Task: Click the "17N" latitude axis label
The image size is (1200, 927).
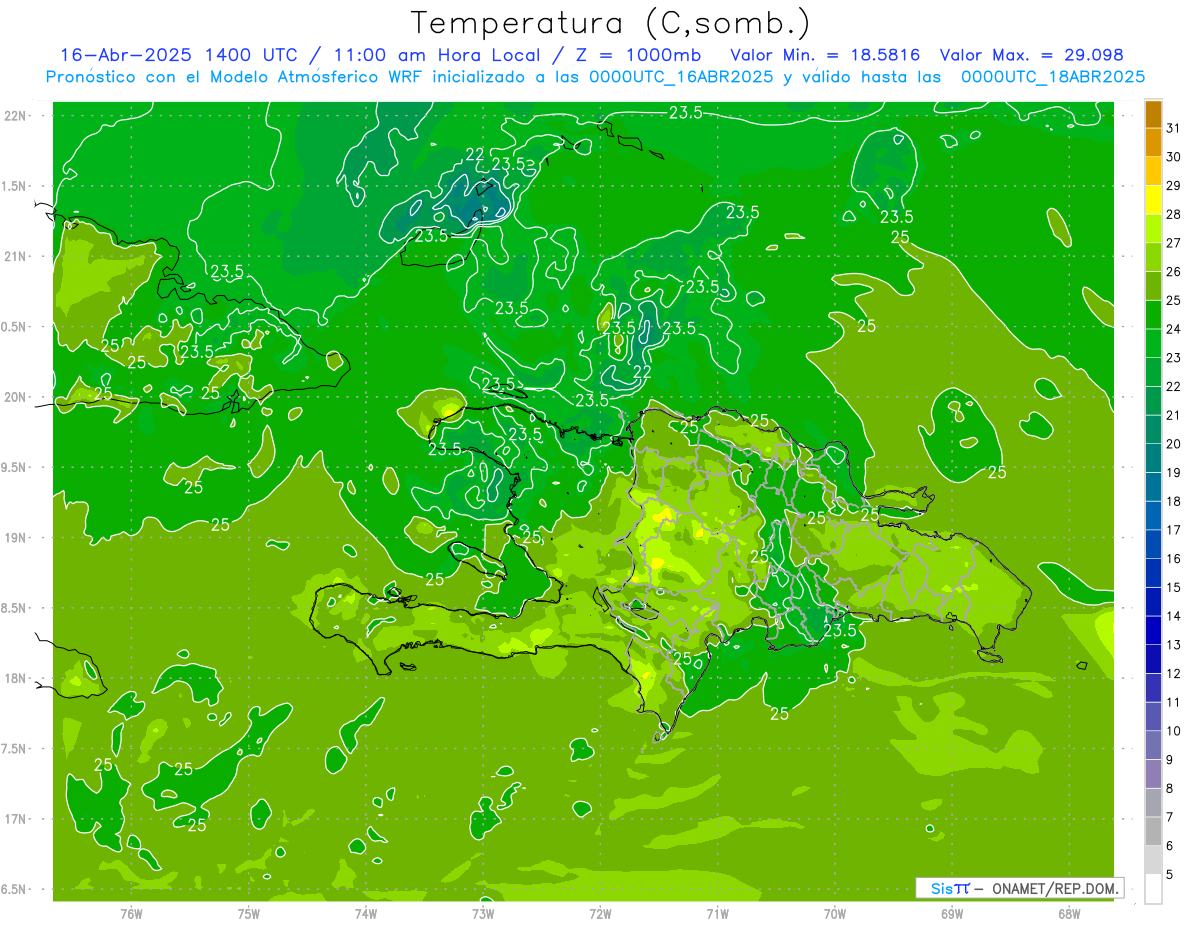Action: coord(16,819)
